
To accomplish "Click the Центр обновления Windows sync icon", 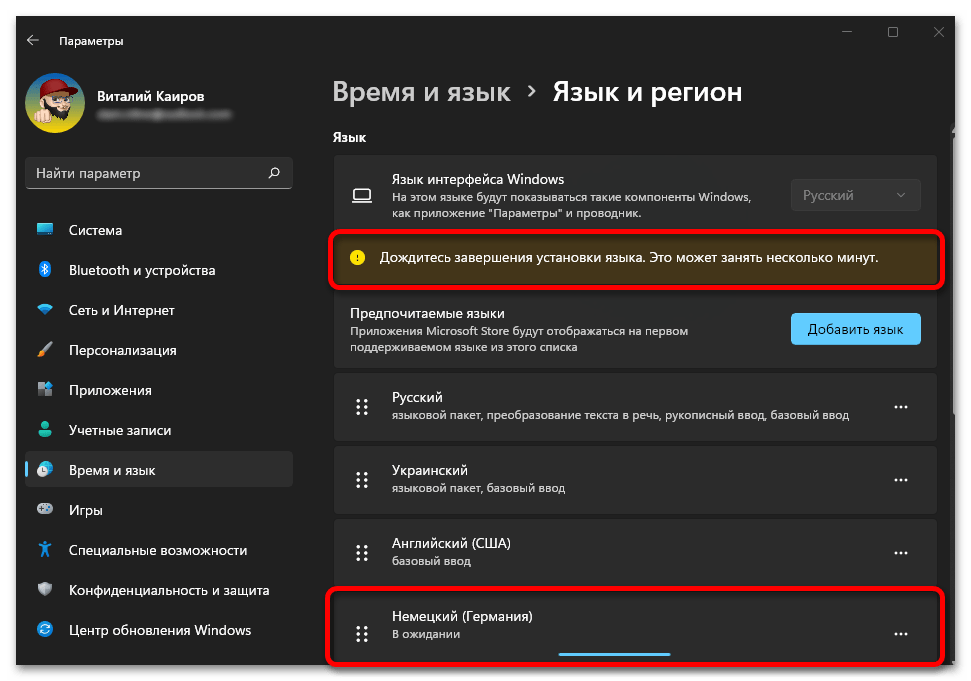I will (45, 630).
